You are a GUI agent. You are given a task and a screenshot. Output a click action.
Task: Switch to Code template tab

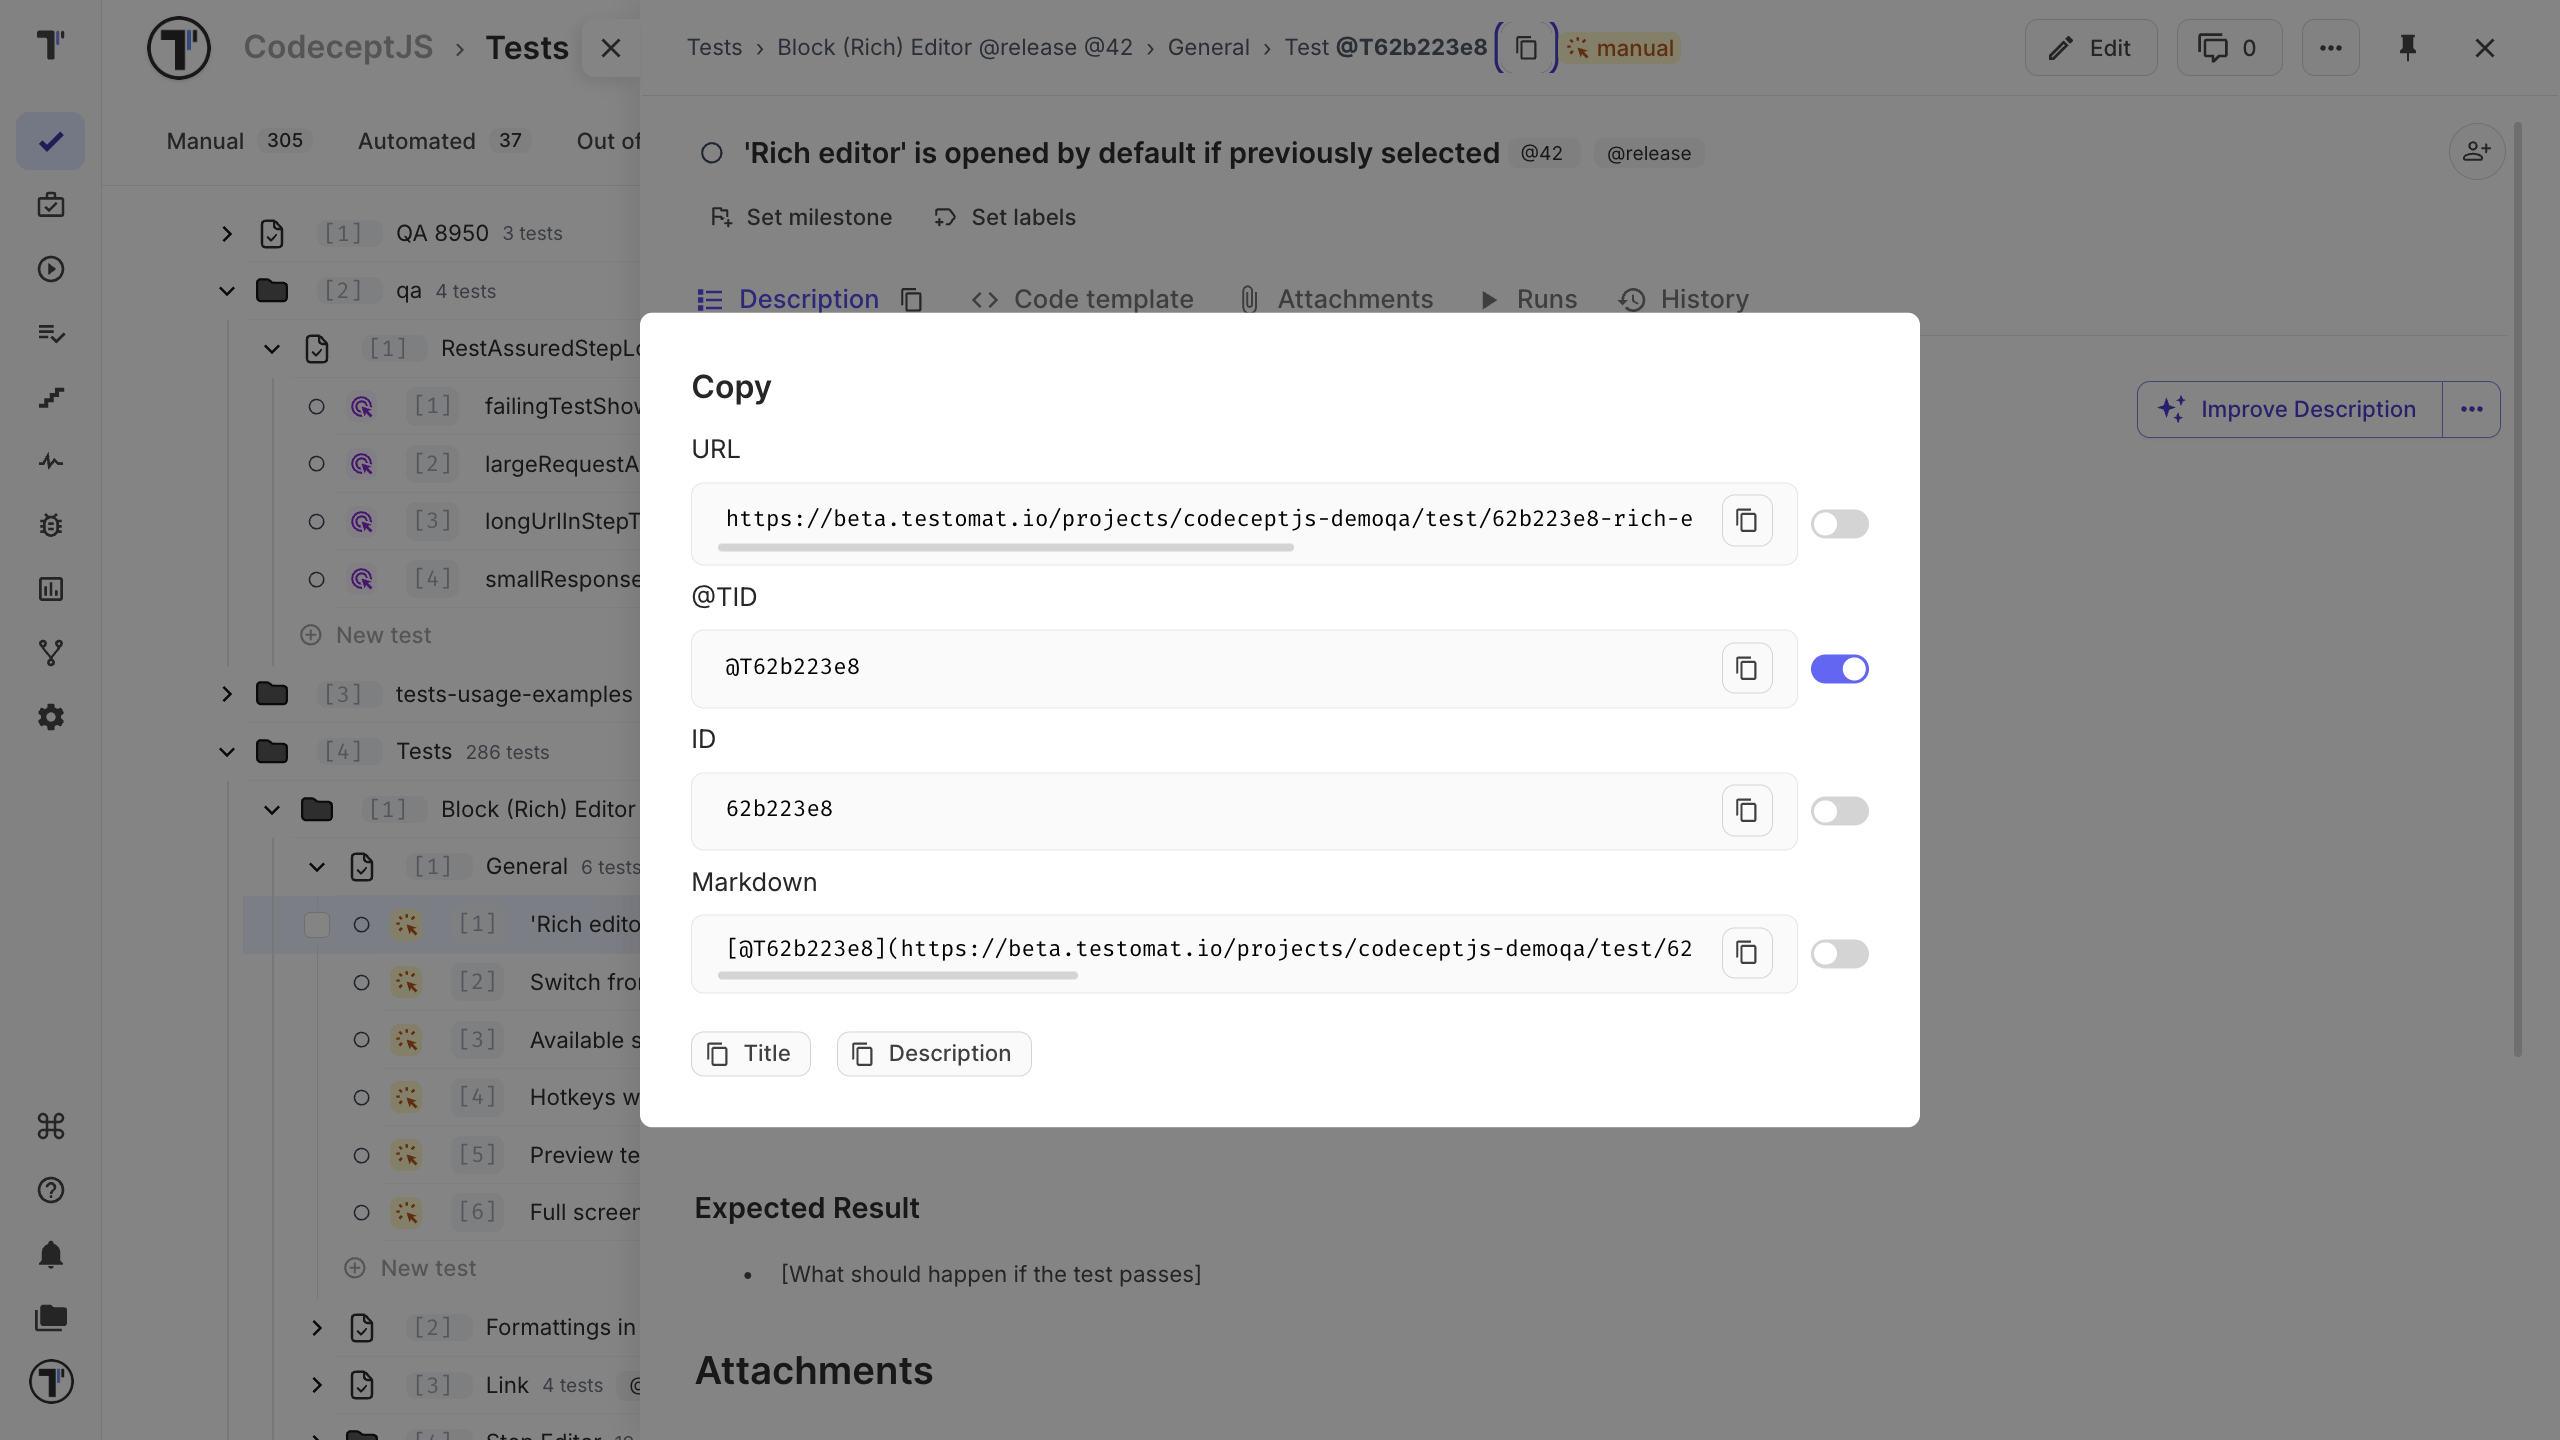pos(1082,299)
